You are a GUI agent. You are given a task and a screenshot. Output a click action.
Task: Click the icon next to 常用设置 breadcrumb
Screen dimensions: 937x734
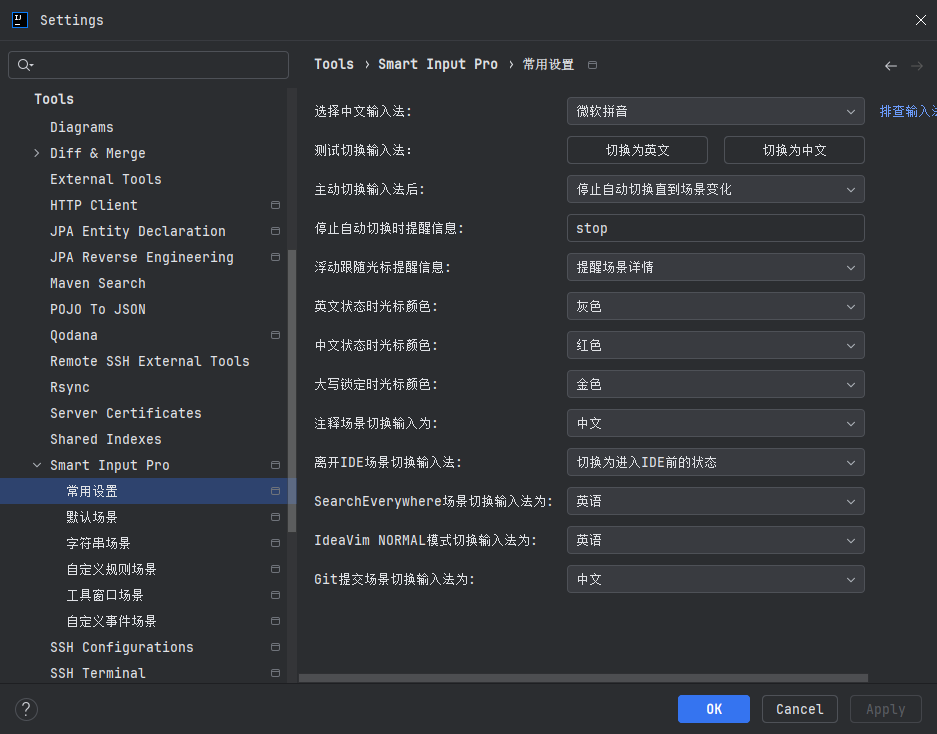(x=592, y=65)
